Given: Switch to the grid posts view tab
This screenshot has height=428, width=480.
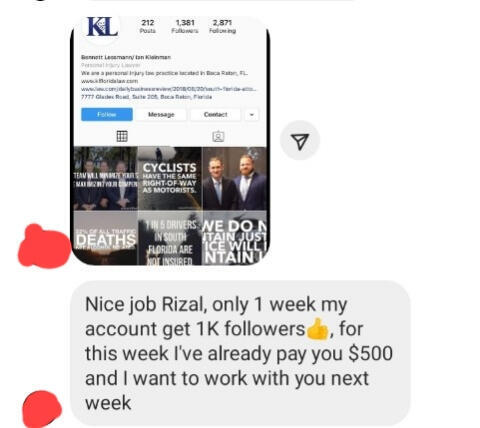Looking at the screenshot, I should 122,136.
